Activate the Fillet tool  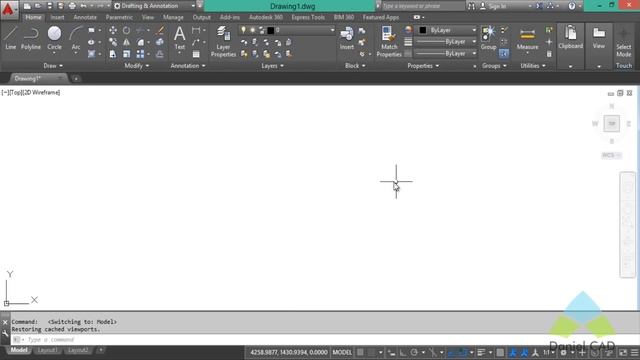(140, 42)
